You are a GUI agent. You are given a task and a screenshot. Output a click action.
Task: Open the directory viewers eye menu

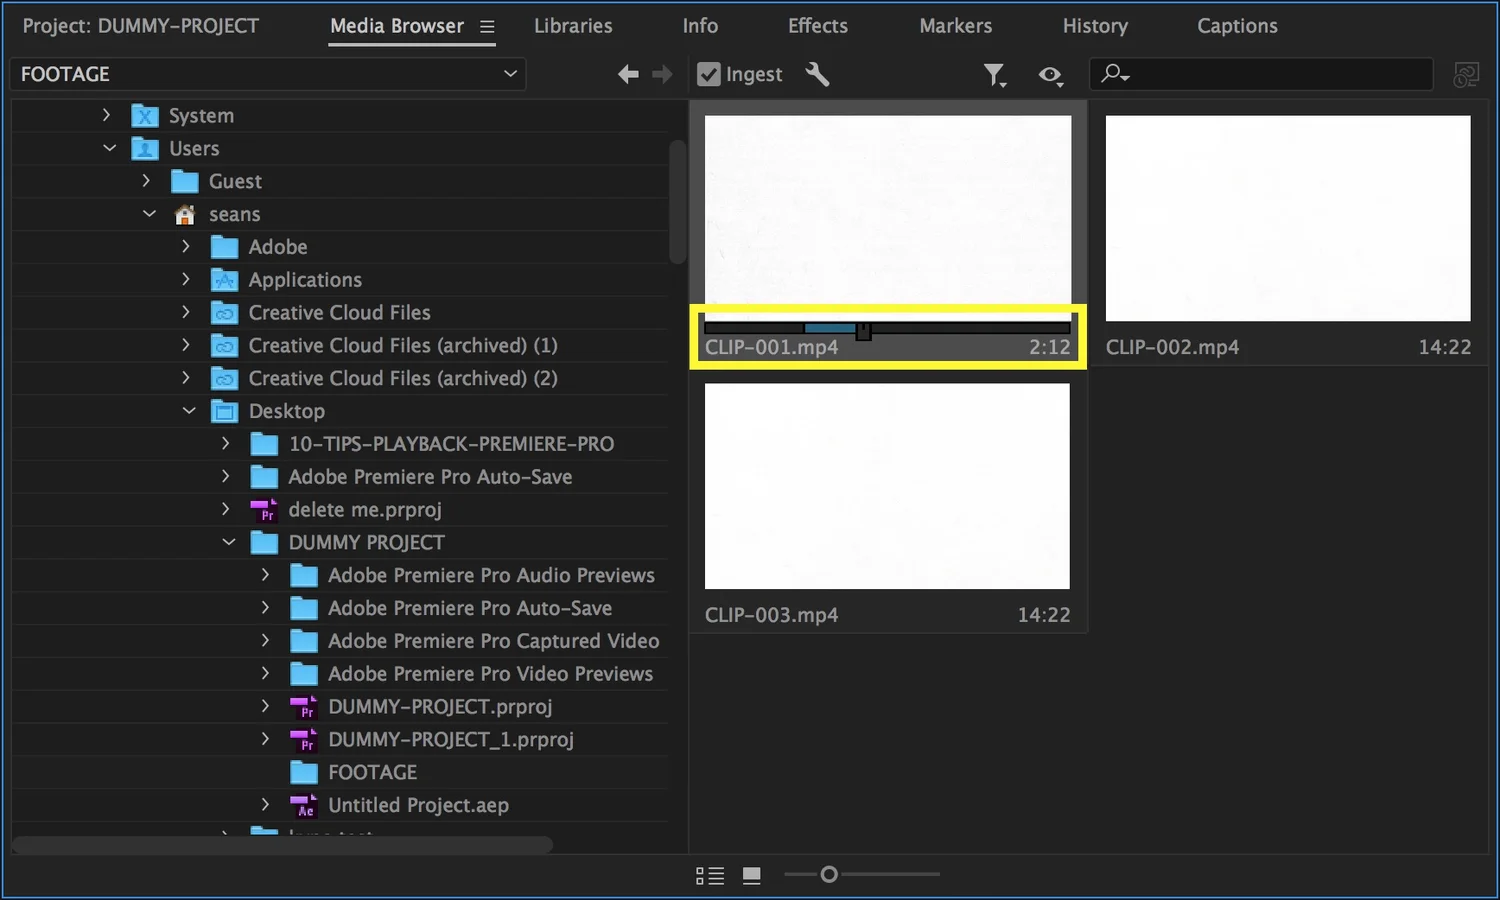pyautogui.click(x=1050, y=75)
